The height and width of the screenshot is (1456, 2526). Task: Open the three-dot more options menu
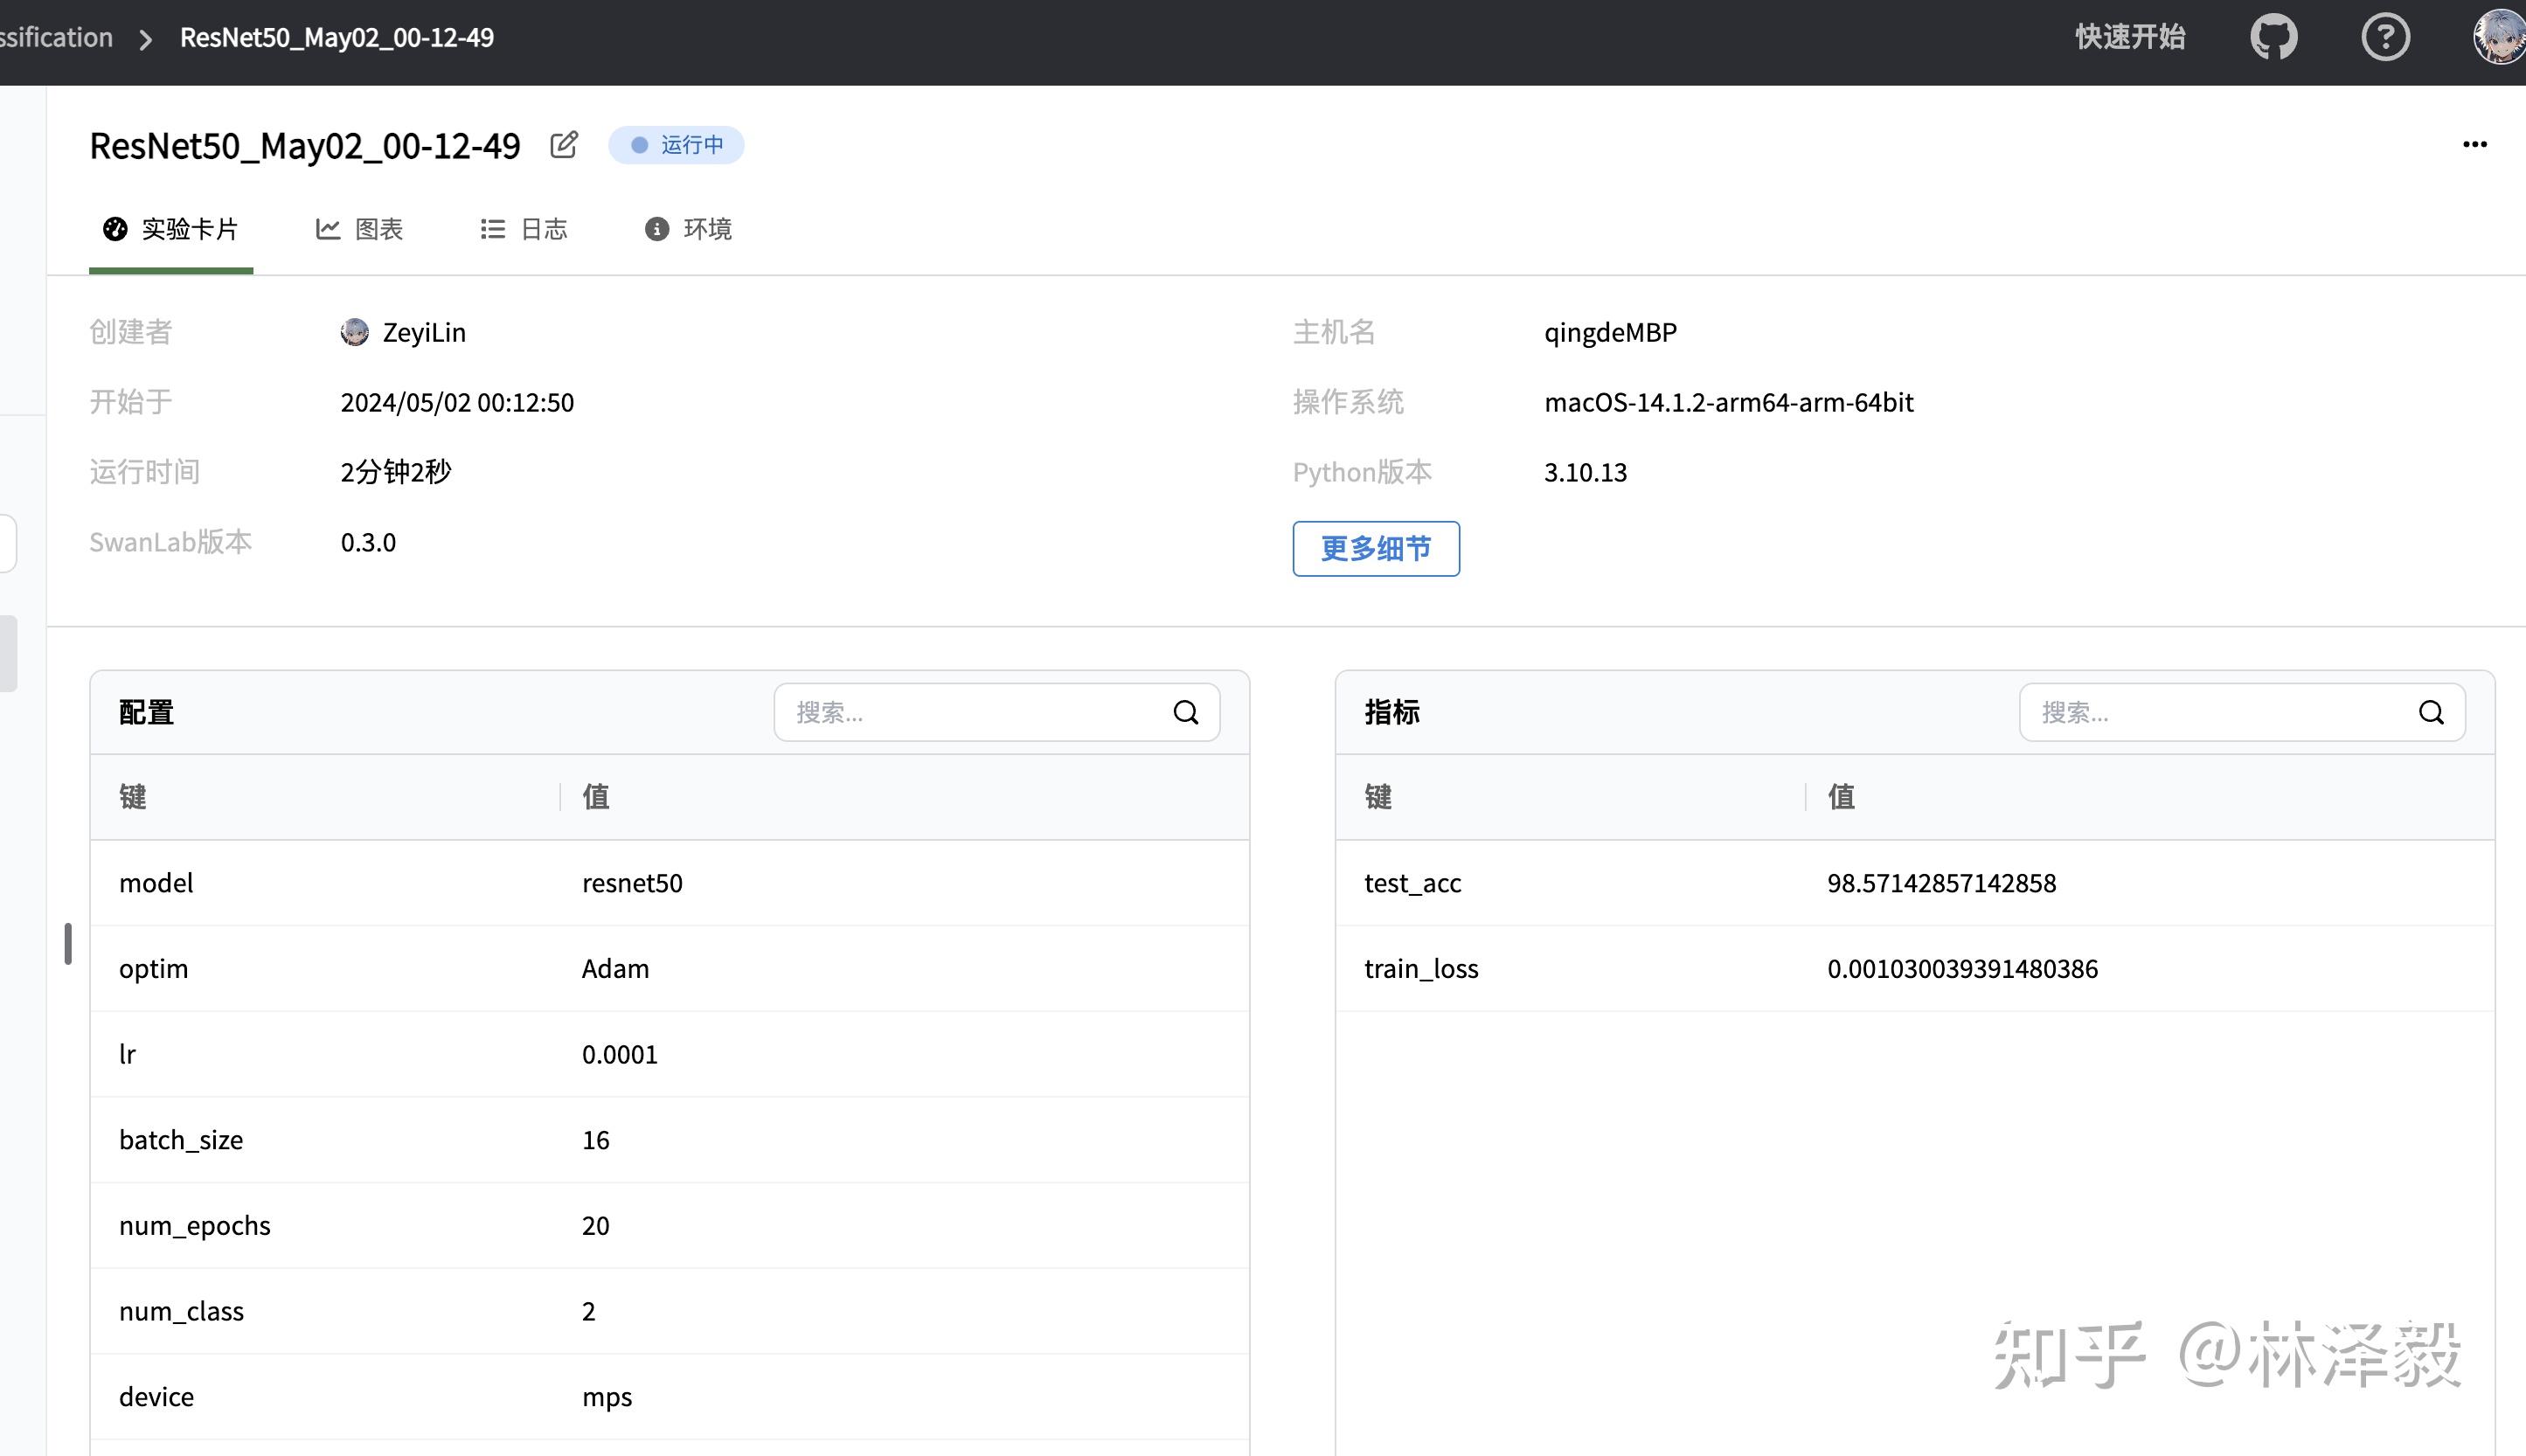pos(2474,145)
